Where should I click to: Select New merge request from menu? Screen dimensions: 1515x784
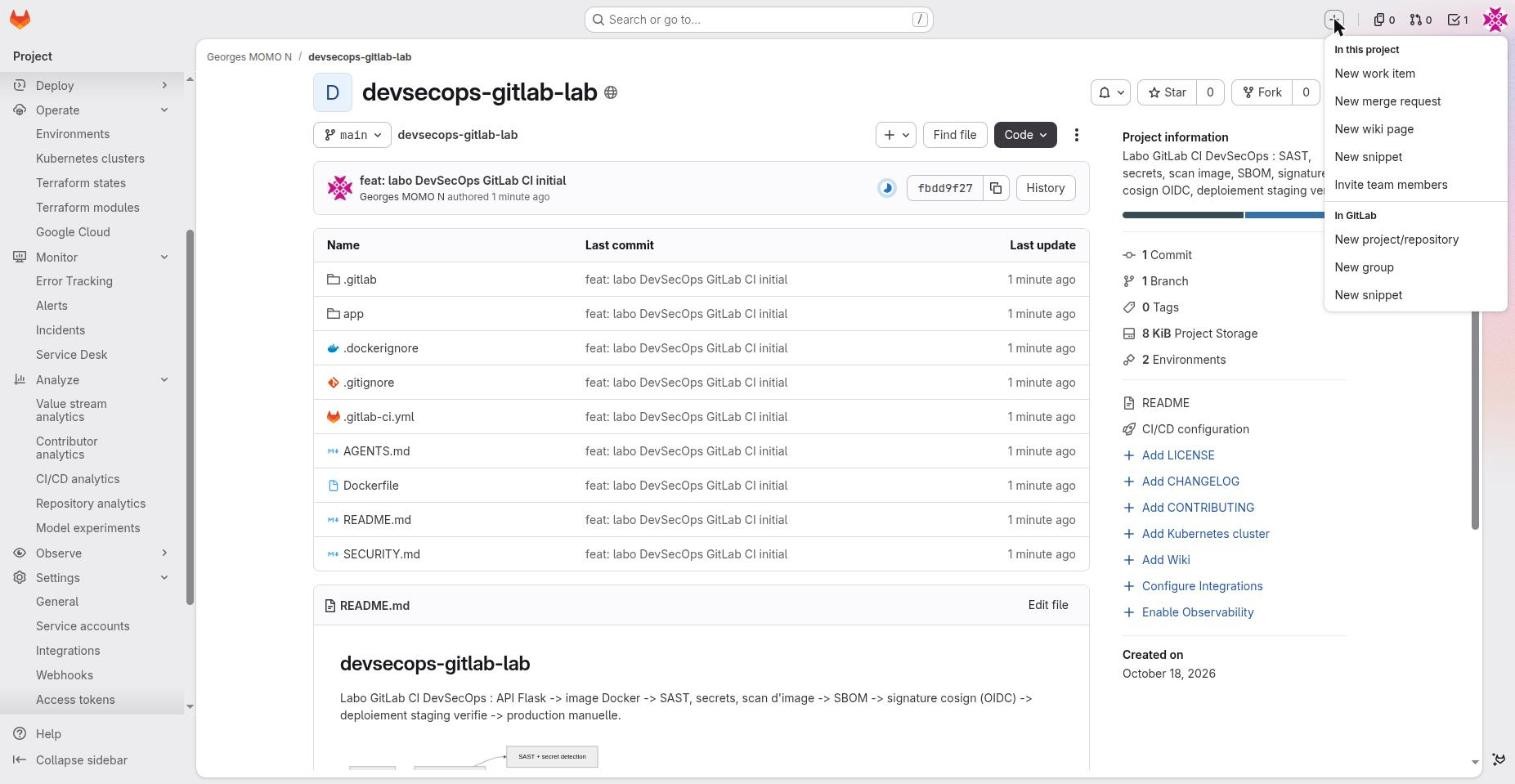click(x=1415, y=101)
